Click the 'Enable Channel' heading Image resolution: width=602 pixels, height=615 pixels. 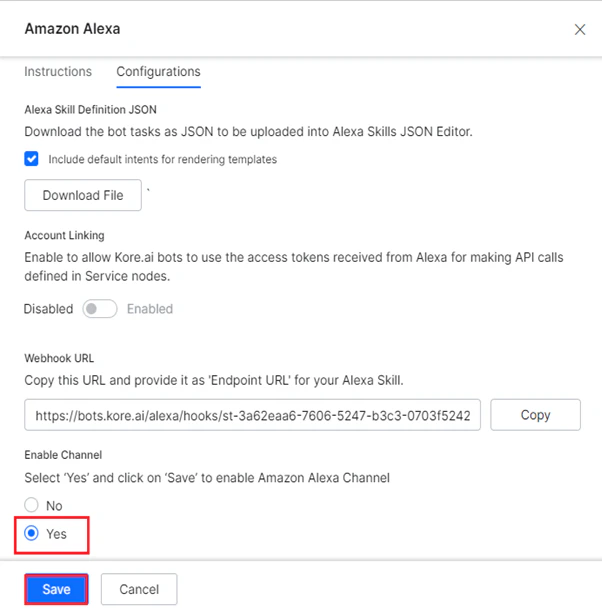(x=63, y=455)
